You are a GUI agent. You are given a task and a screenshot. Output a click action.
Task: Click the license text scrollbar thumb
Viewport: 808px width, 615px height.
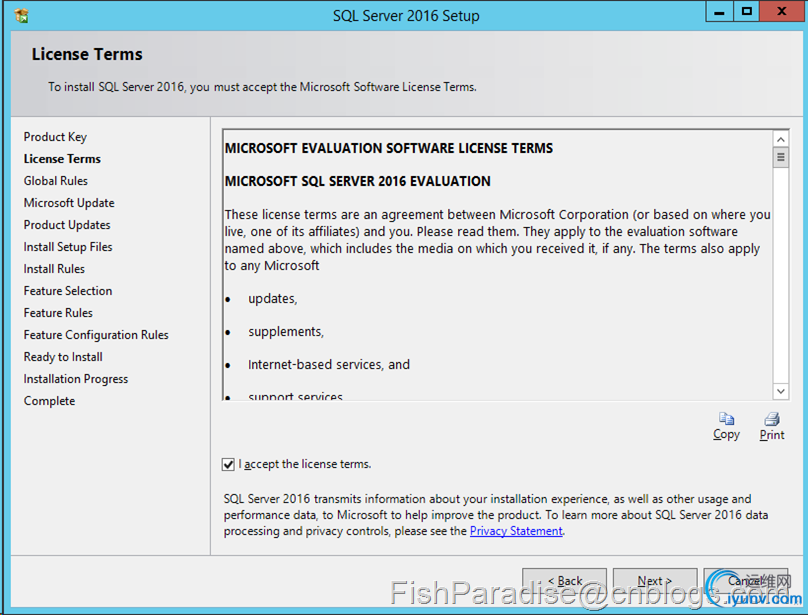pos(781,157)
